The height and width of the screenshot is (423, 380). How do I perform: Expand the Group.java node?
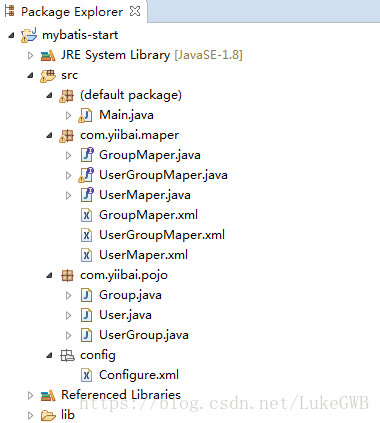[68, 295]
